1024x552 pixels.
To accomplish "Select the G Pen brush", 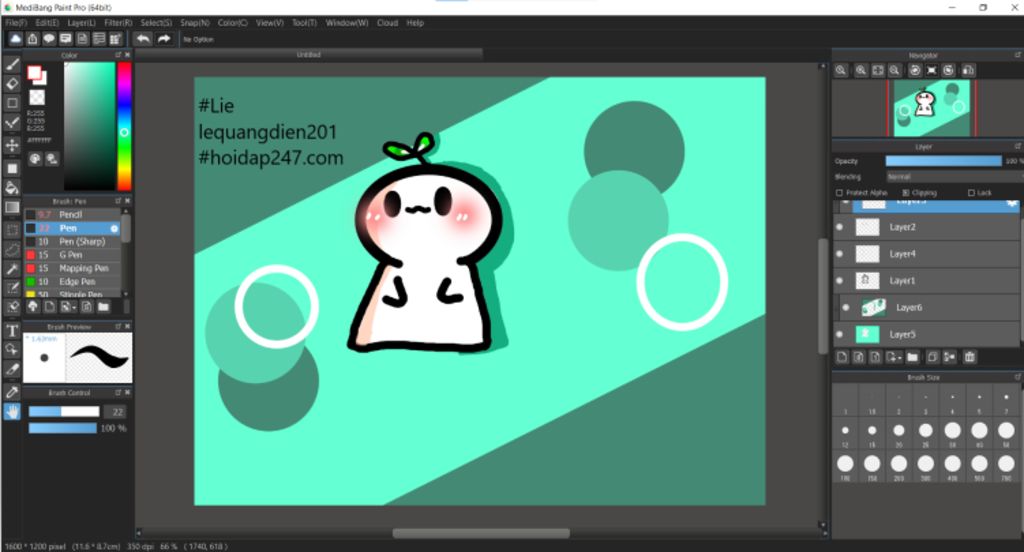I will click(x=72, y=255).
